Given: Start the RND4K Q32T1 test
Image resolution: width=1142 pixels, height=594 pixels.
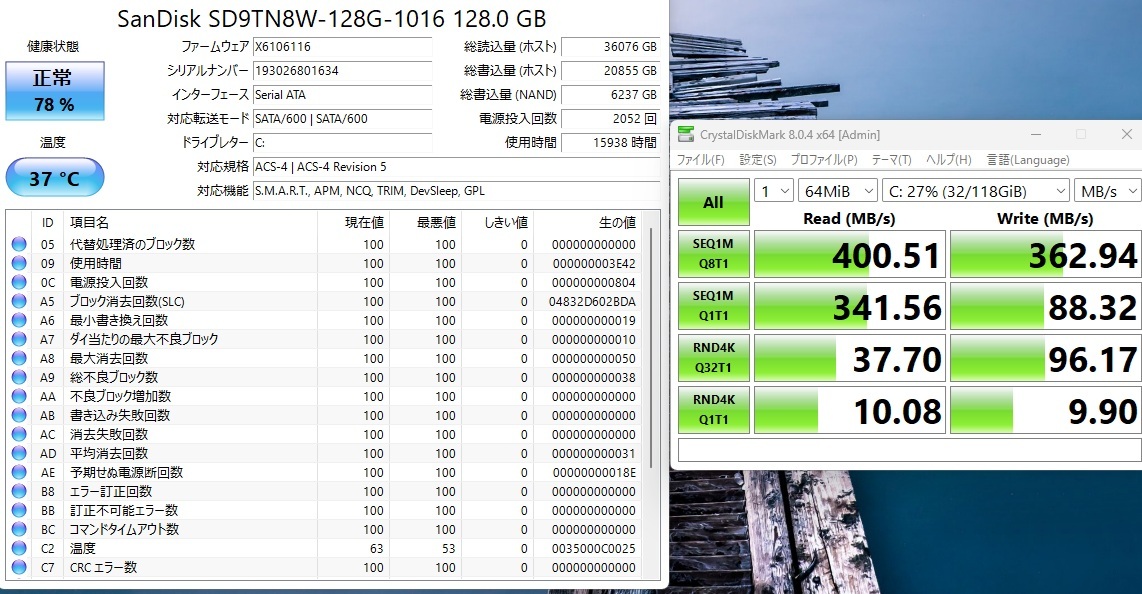Looking at the screenshot, I should pyautogui.click(x=714, y=357).
